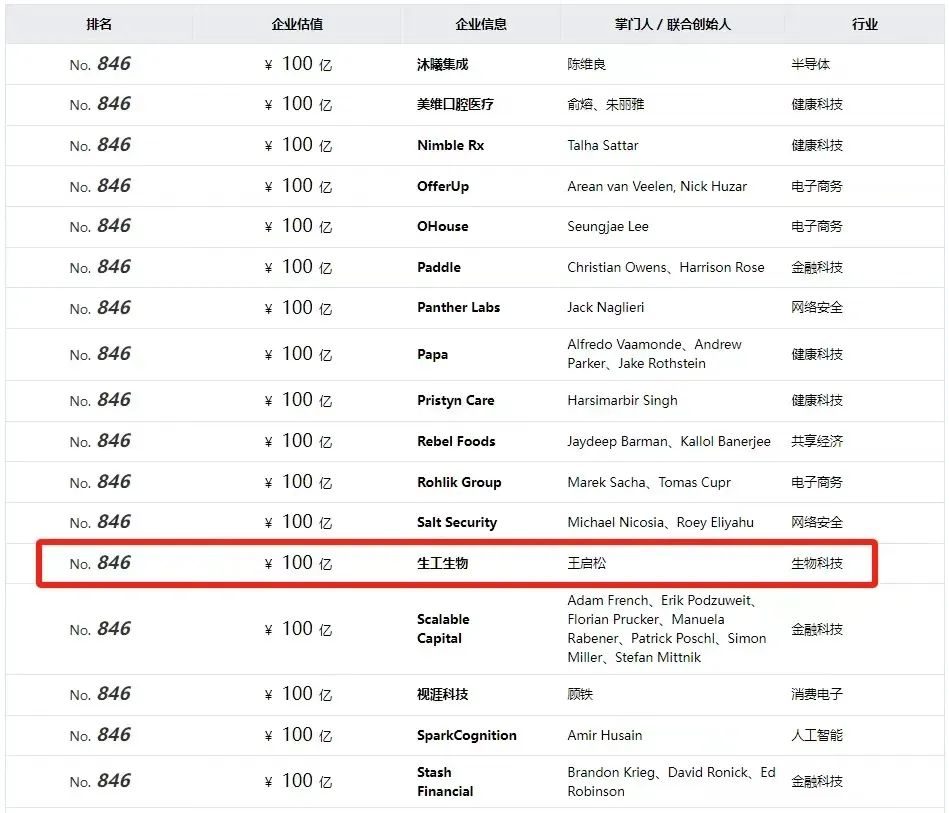This screenshot has height=813, width=949.
Task: Open the 沐曦集成 company entry
Action: tap(442, 64)
